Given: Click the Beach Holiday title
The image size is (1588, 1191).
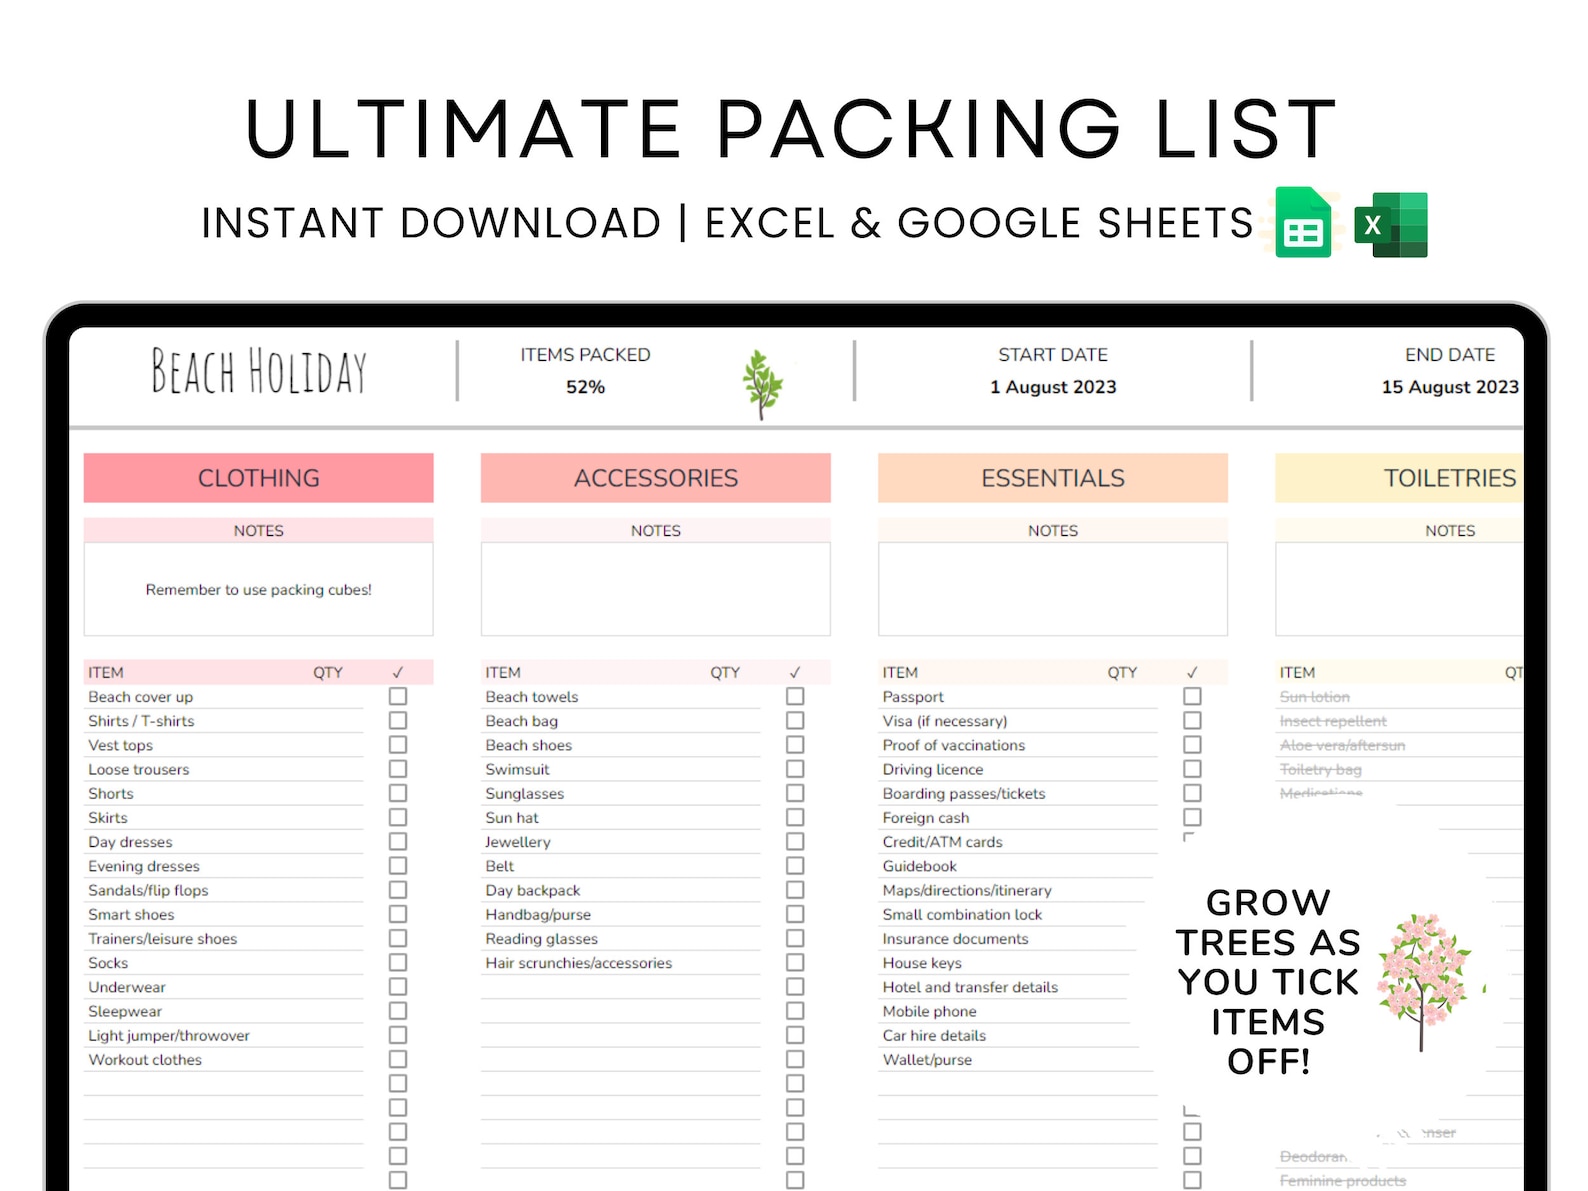Looking at the screenshot, I should click(259, 371).
